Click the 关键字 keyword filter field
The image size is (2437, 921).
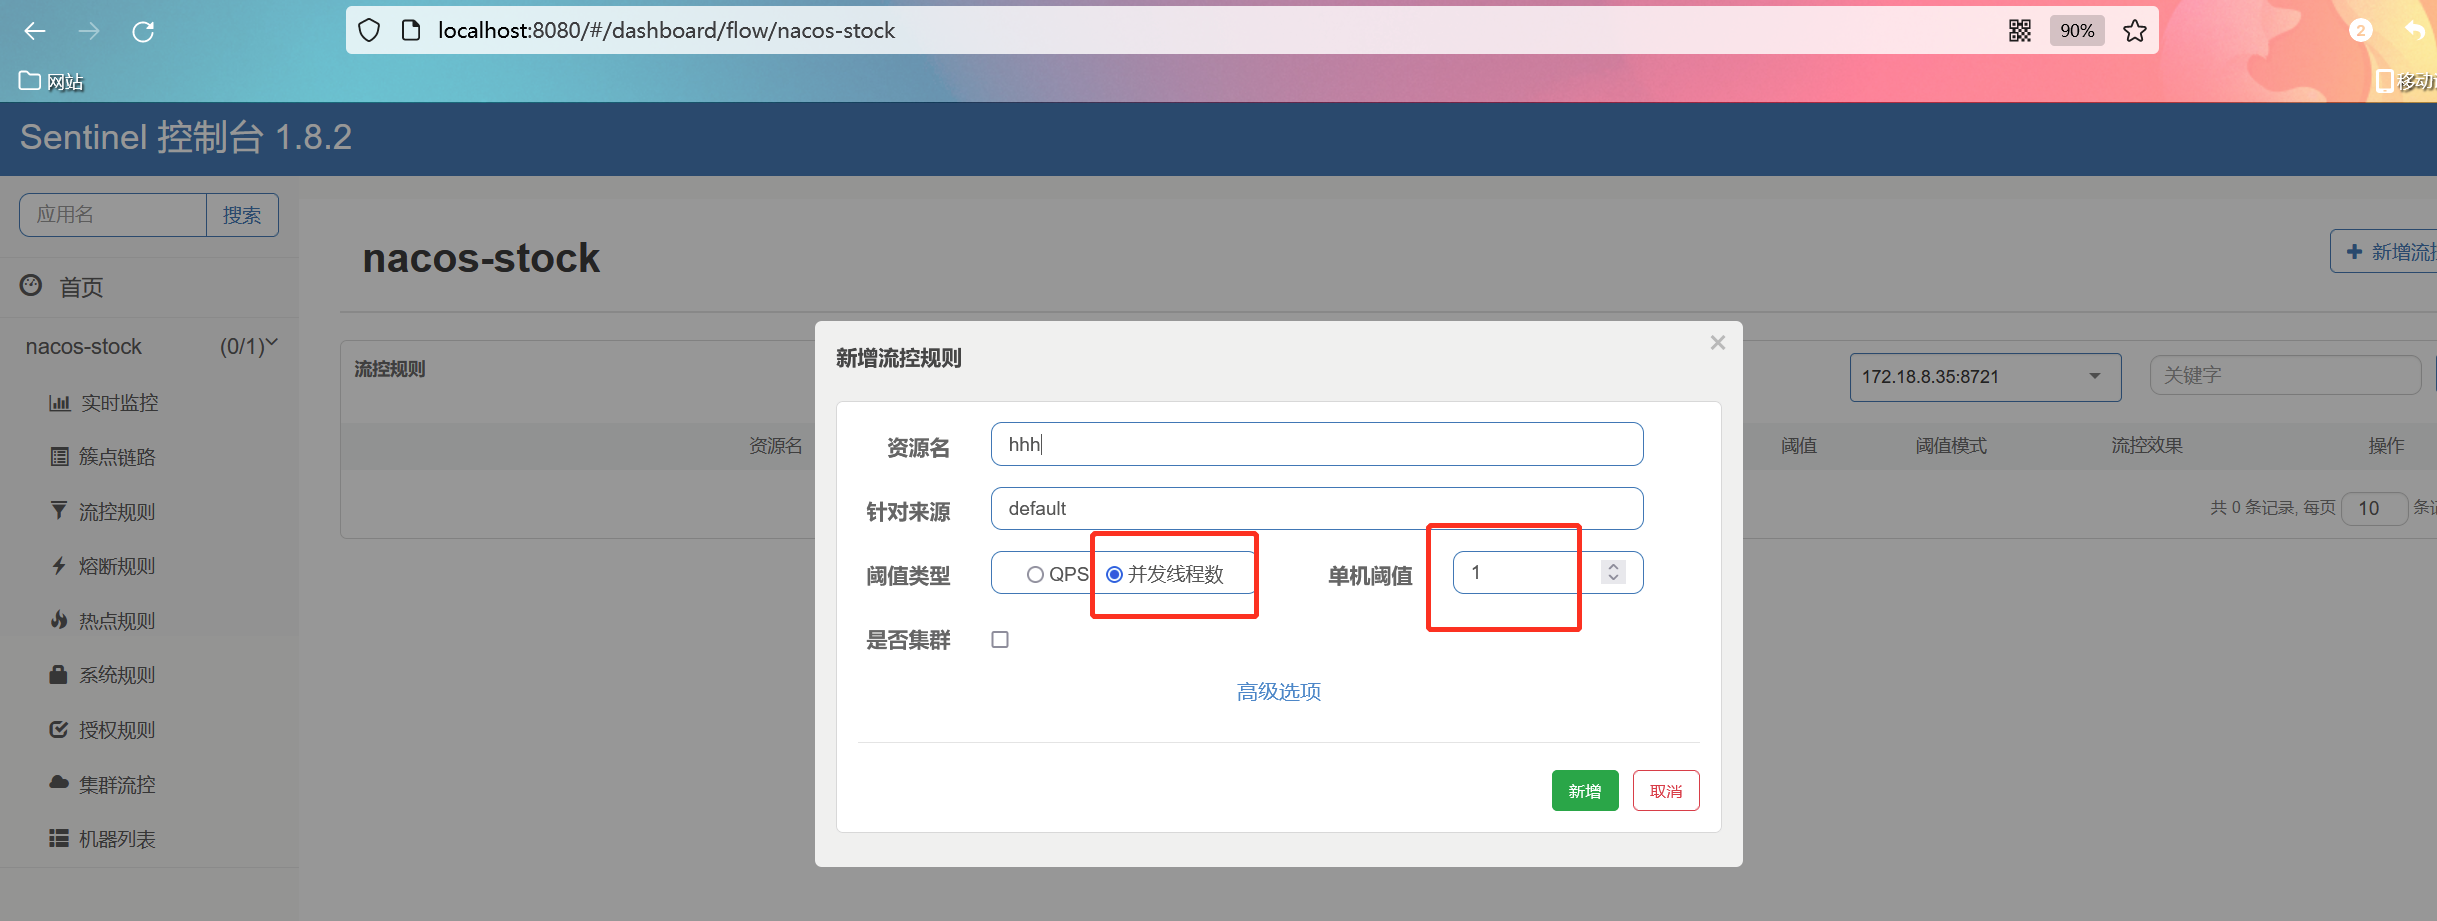[x=2285, y=376]
